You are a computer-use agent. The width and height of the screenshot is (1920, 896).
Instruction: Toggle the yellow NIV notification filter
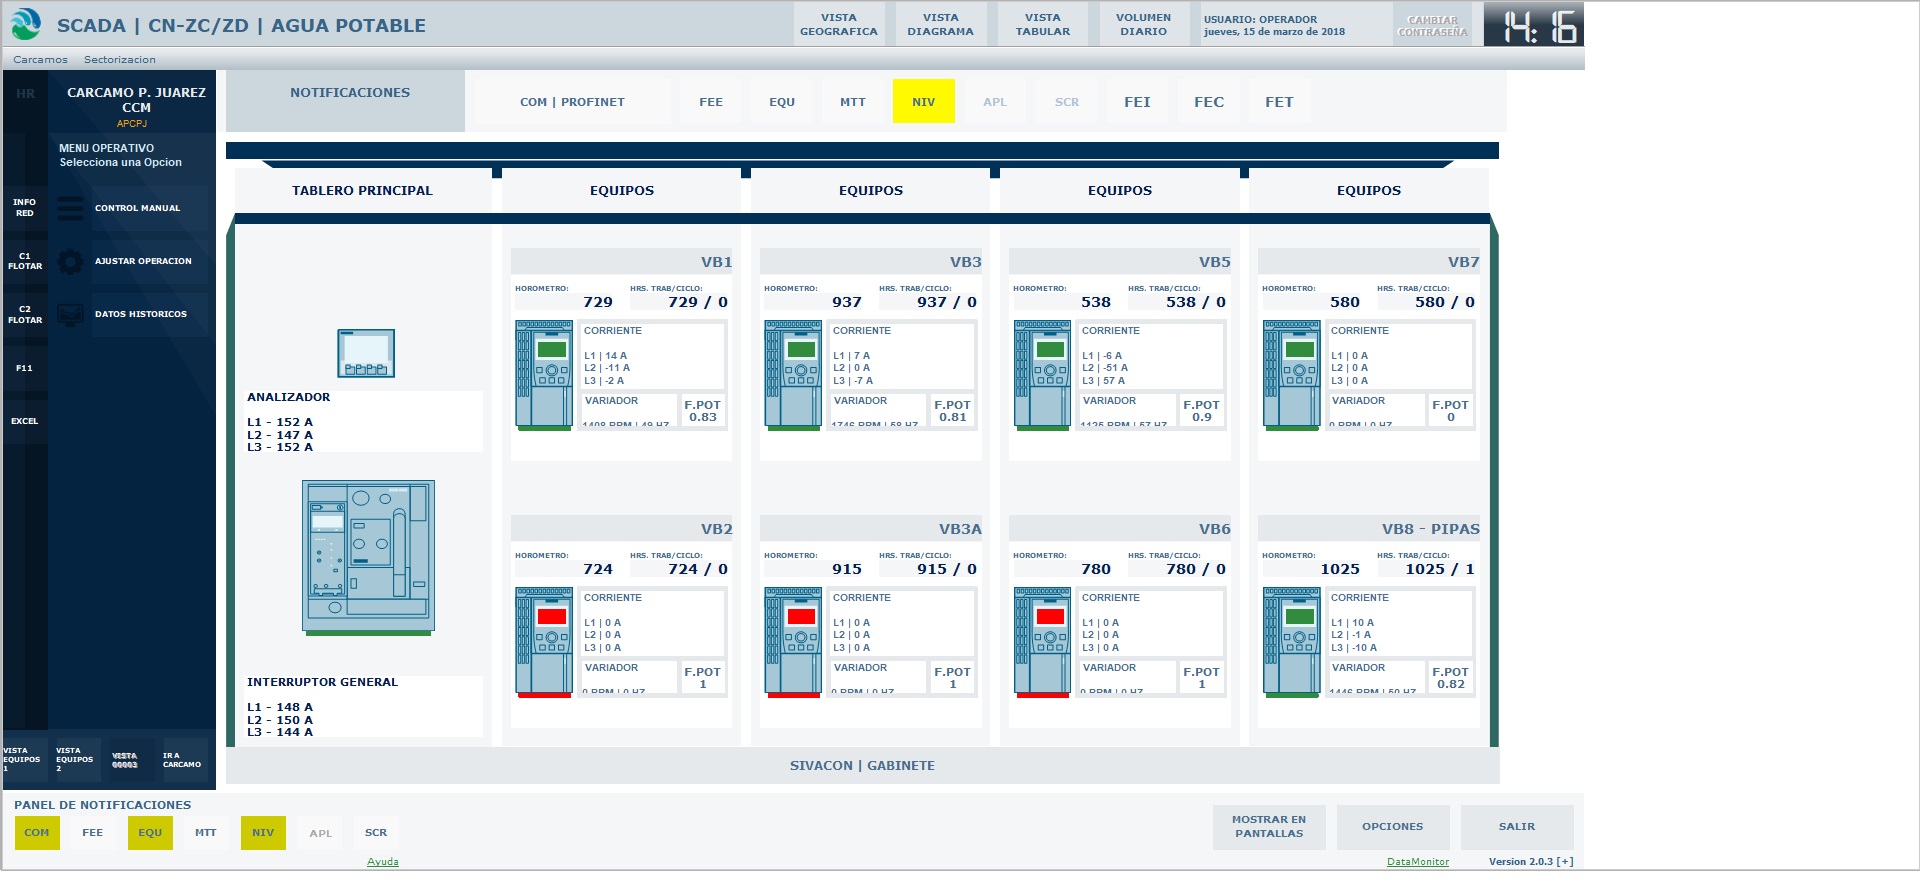coord(923,102)
